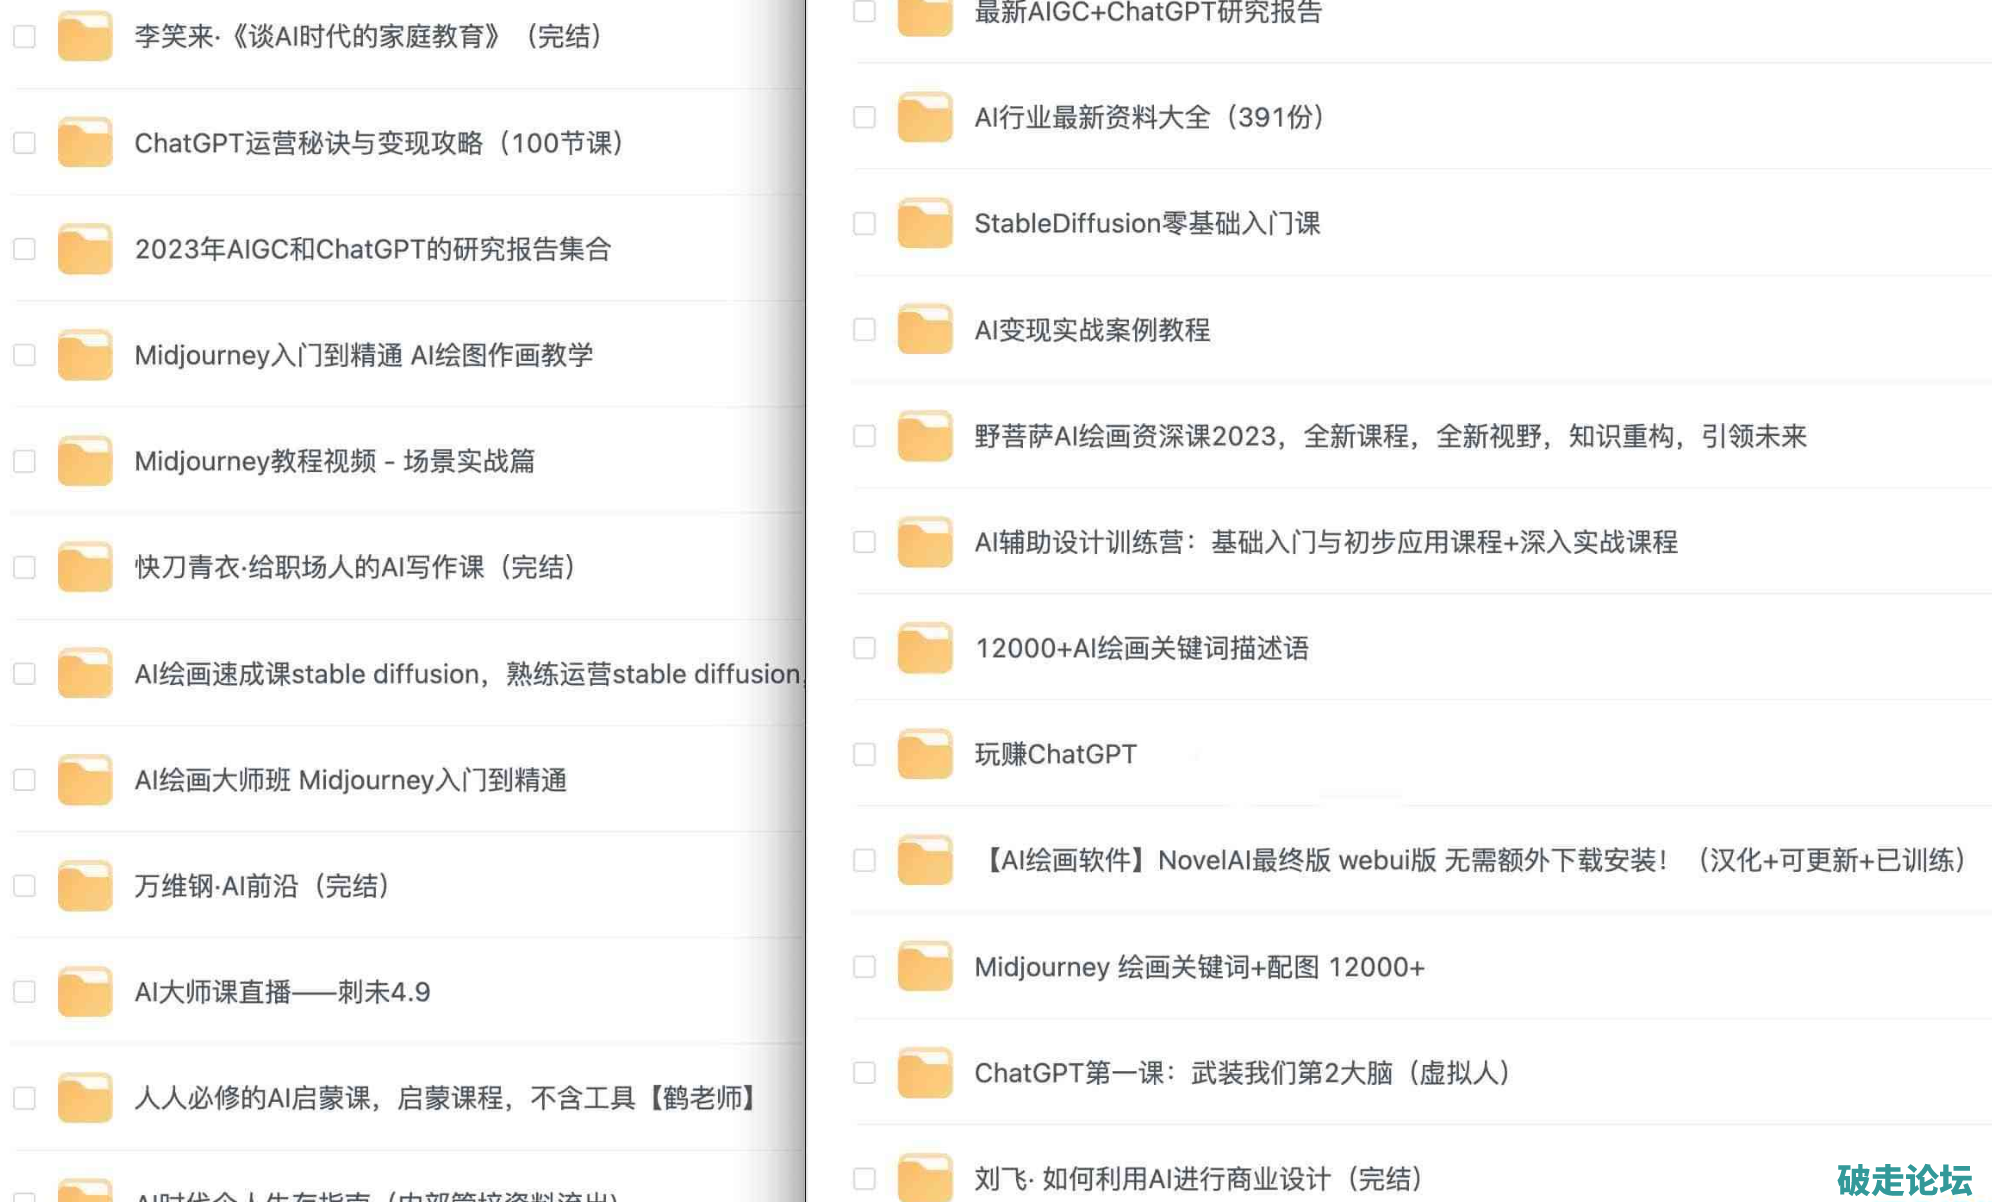Screen dimensions: 1992x1202
Task: Click the 破走论坛 watermark text
Action: pos(1903,1179)
